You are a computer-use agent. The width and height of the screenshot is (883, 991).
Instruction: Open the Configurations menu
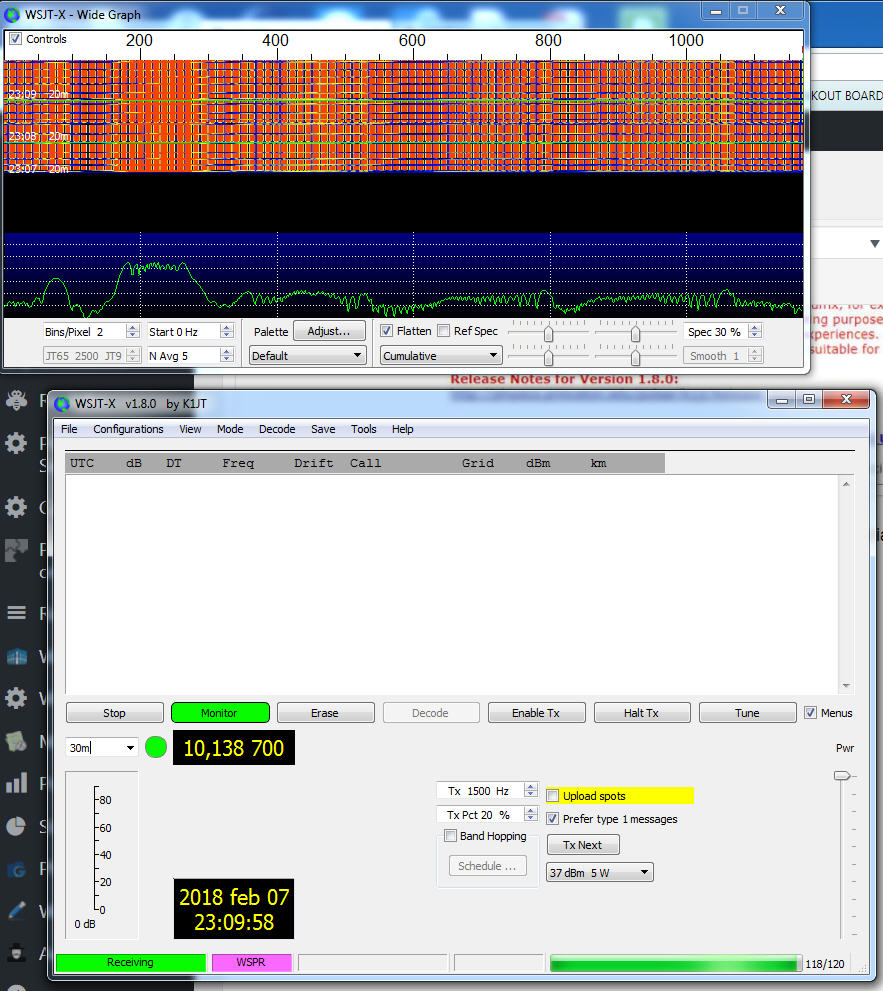128,429
